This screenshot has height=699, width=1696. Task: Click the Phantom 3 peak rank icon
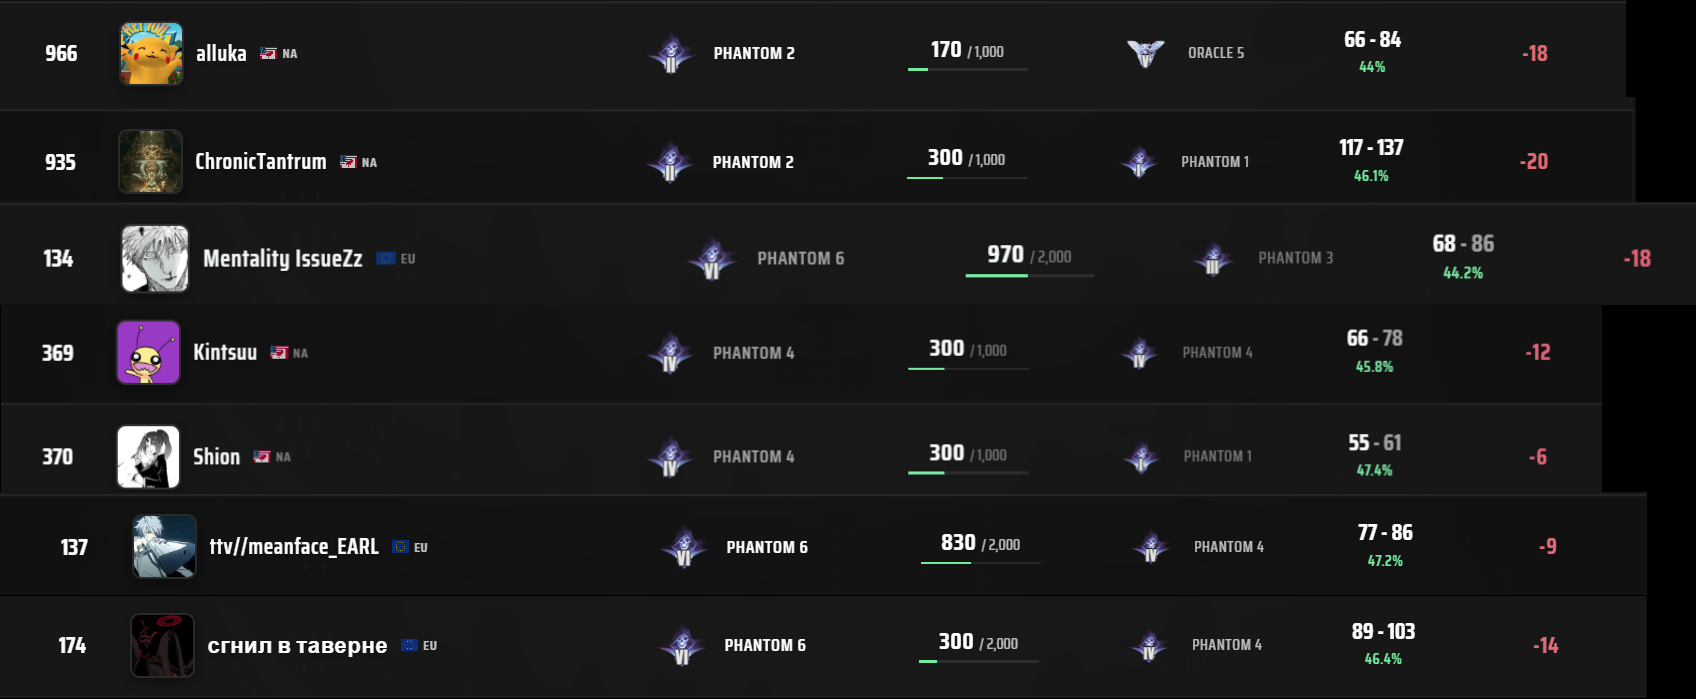click(1212, 258)
